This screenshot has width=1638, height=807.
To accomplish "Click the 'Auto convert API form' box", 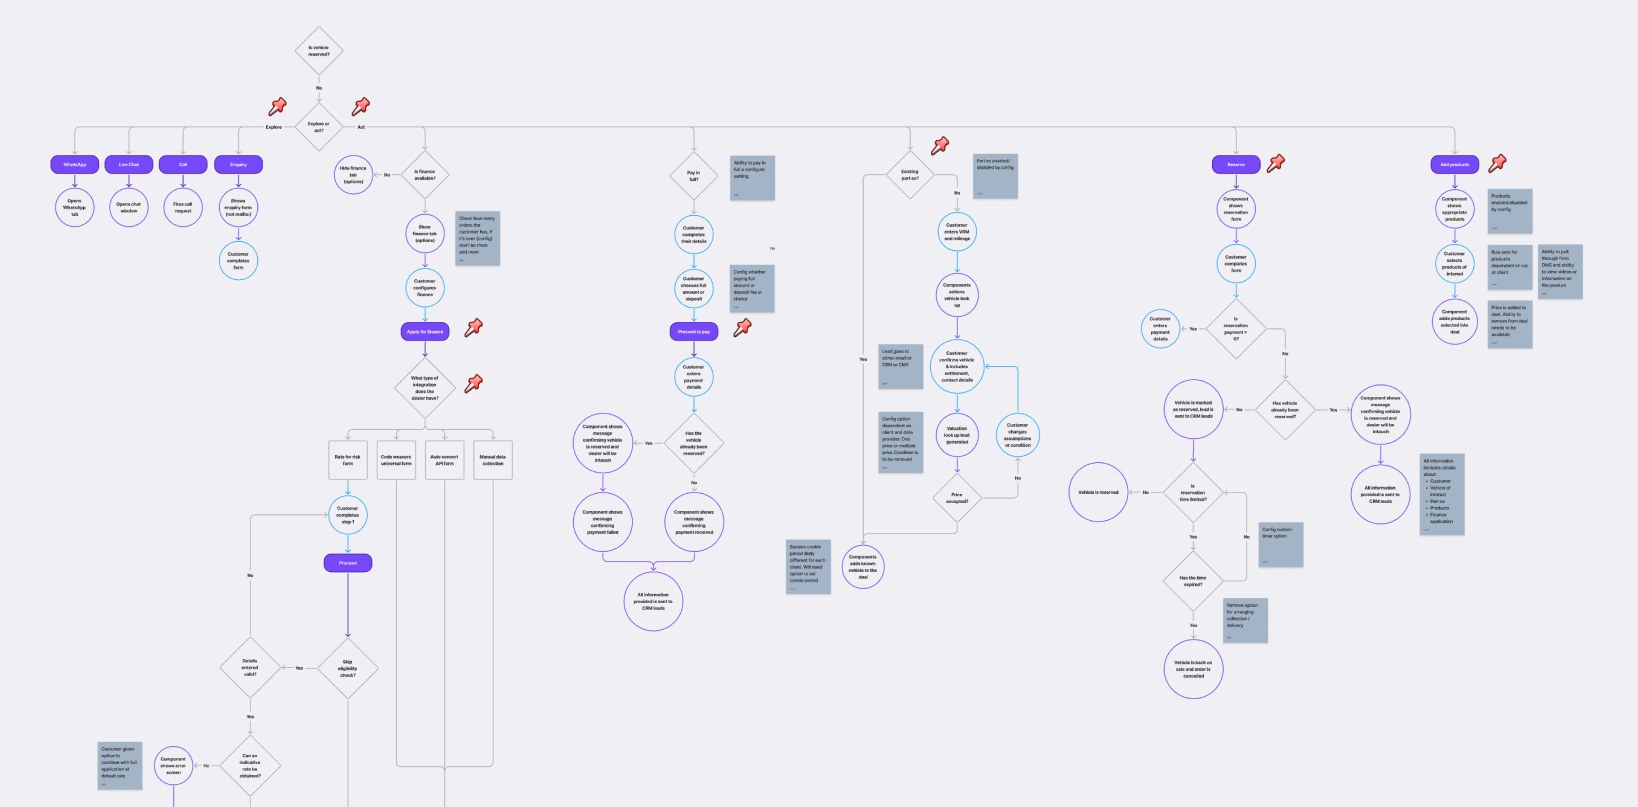I will pos(444,460).
